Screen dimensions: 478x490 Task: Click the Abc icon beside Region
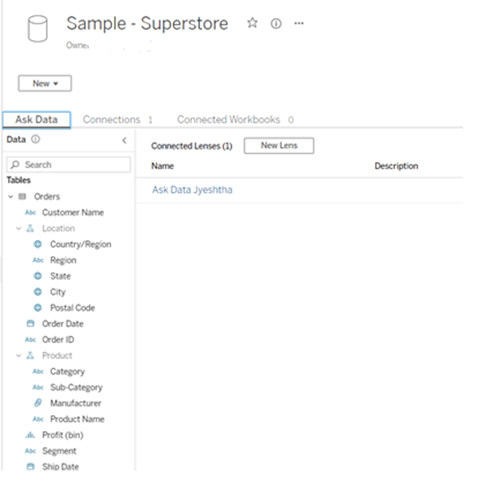(x=38, y=260)
